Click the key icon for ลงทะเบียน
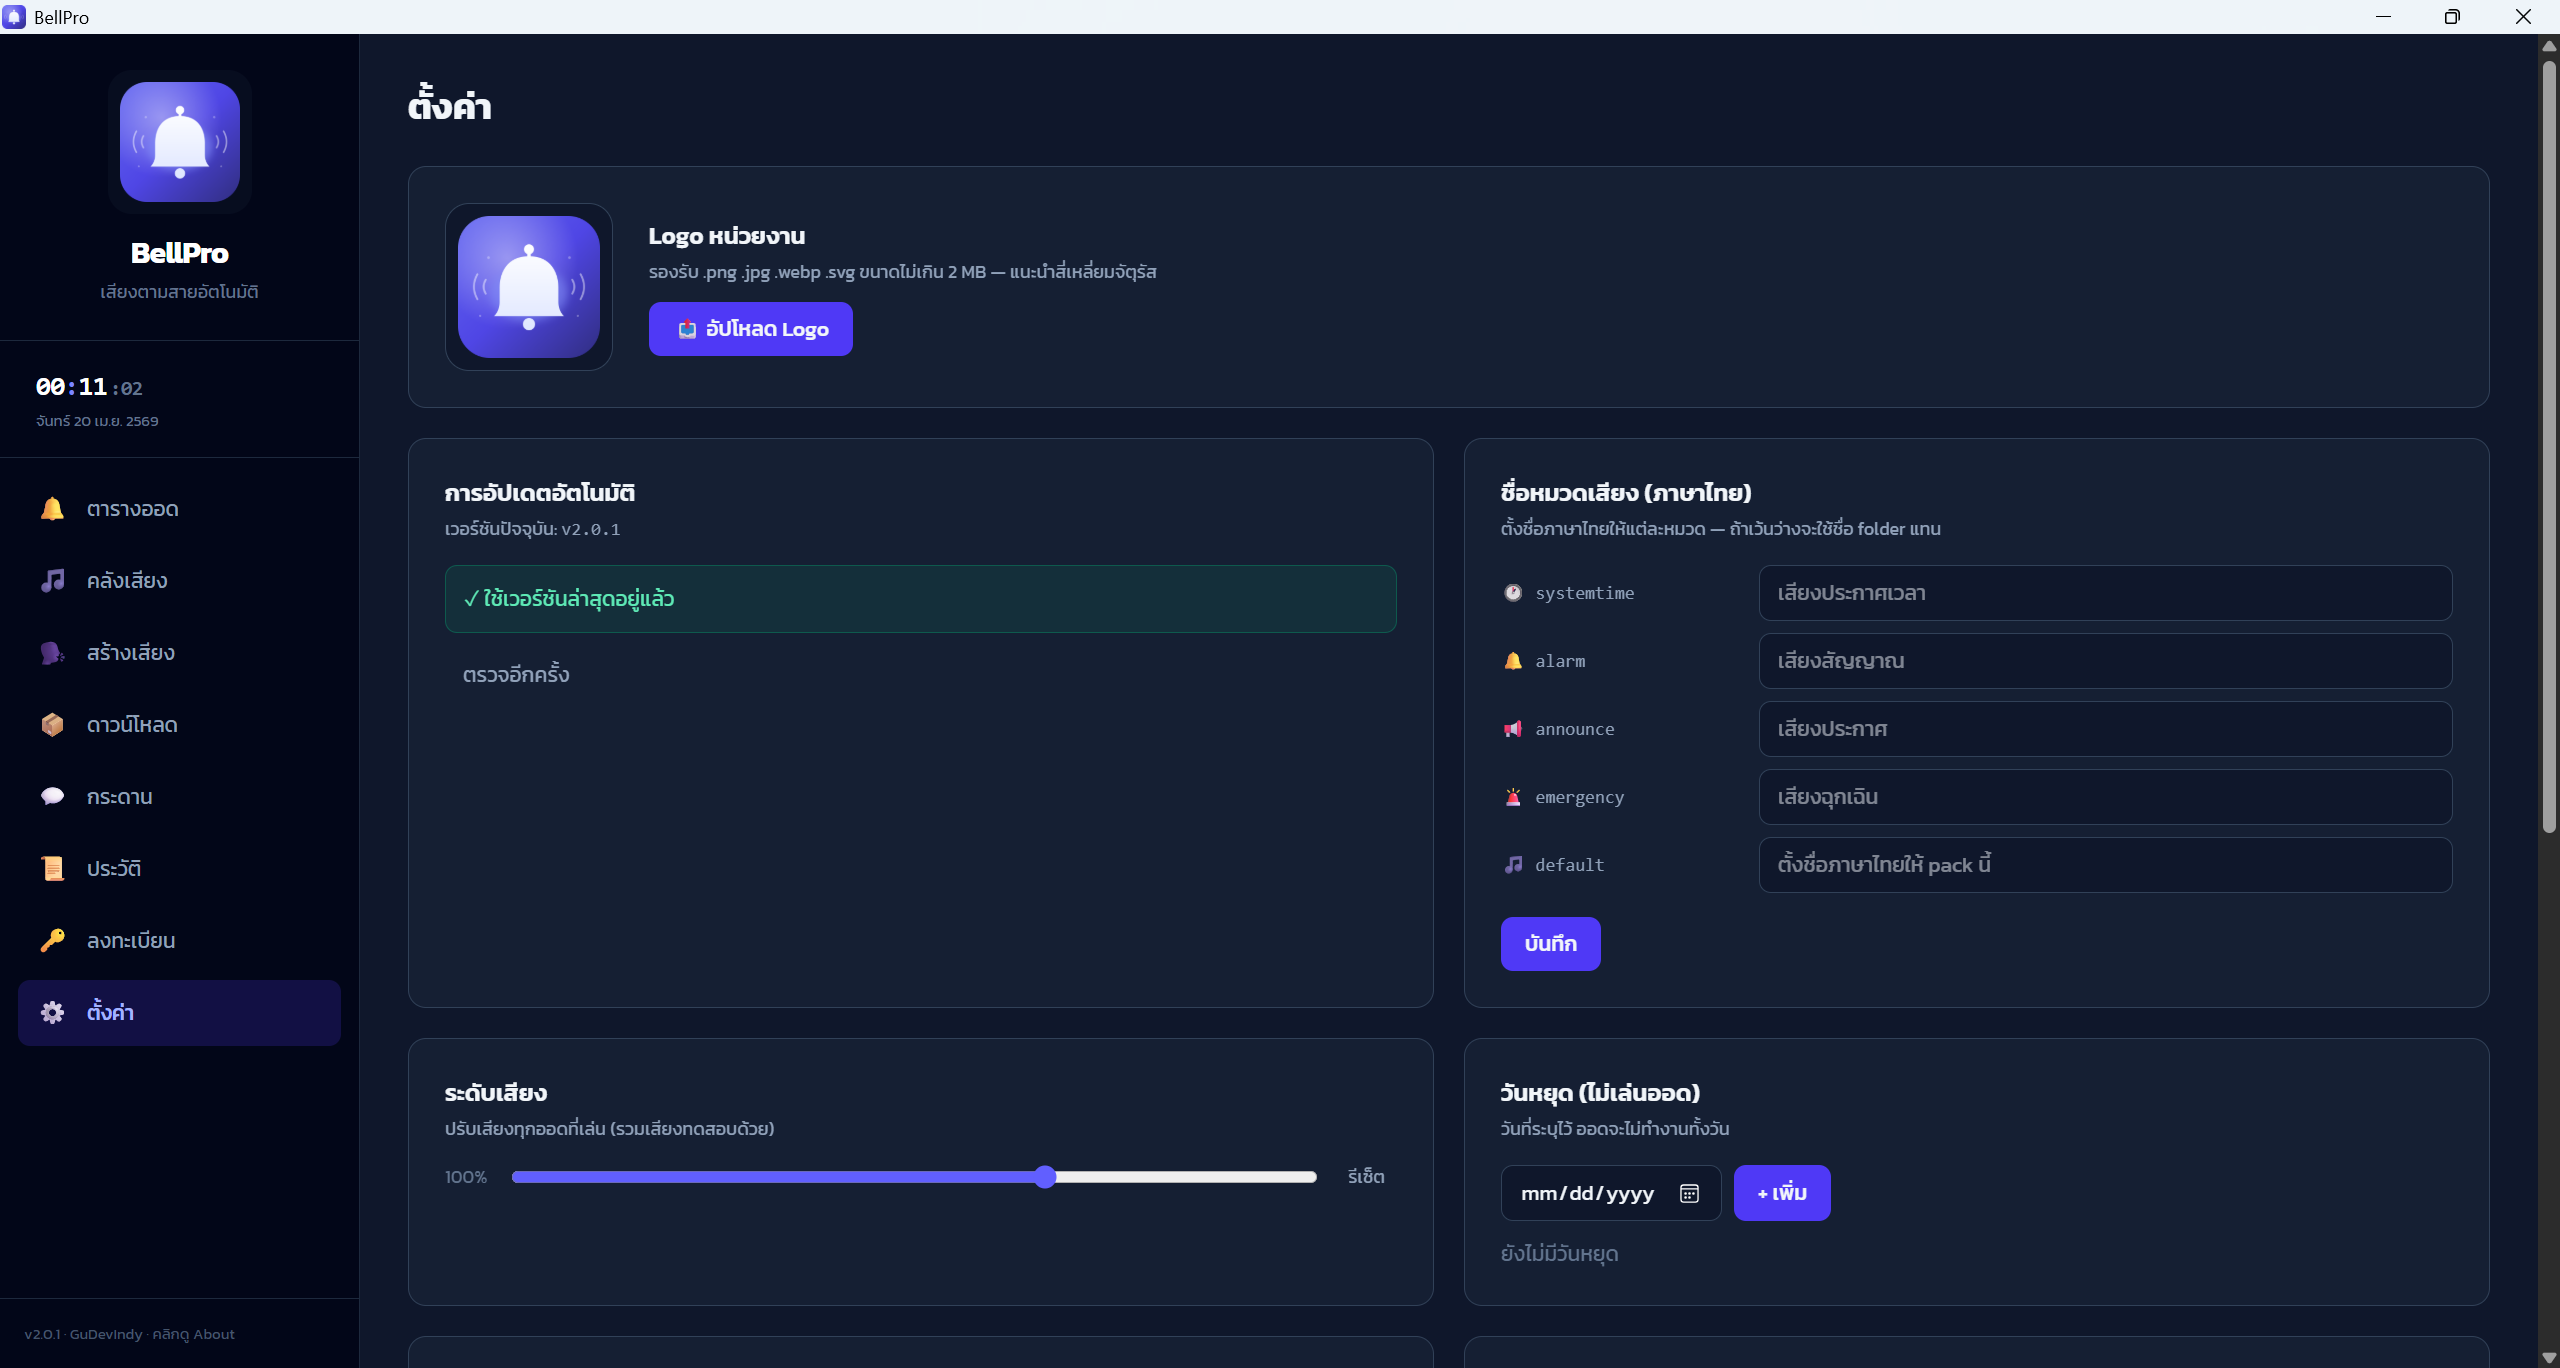Screen dimensions: 2560x1368 [52, 941]
